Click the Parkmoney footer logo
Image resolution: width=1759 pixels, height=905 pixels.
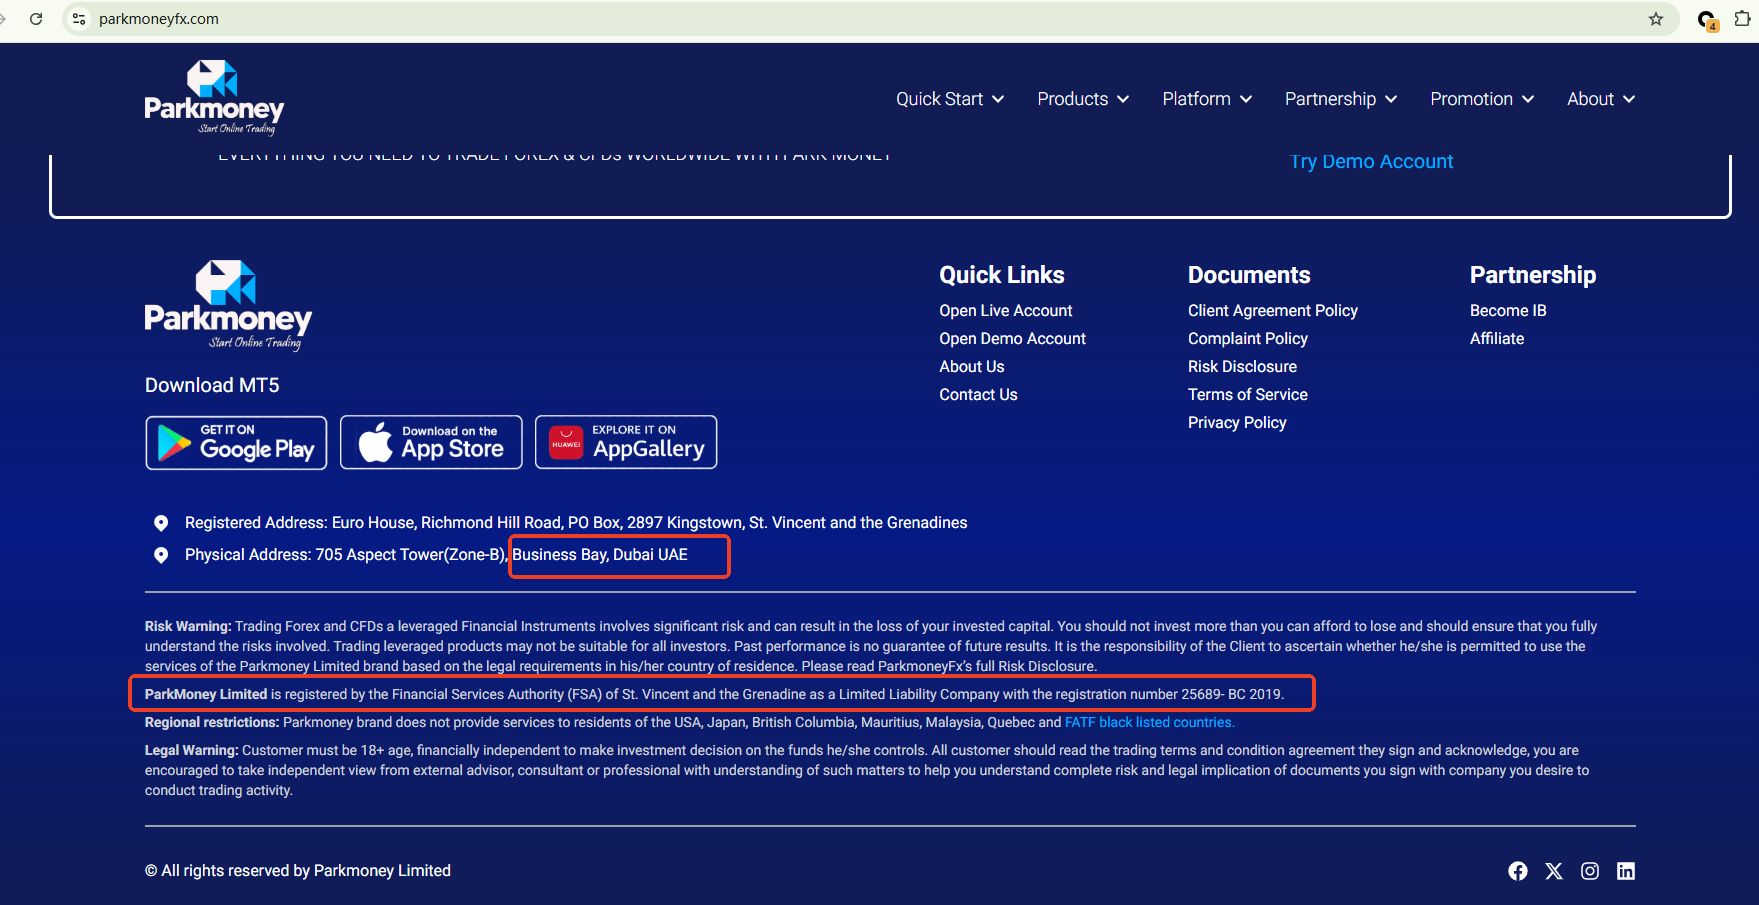coord(228,306)
